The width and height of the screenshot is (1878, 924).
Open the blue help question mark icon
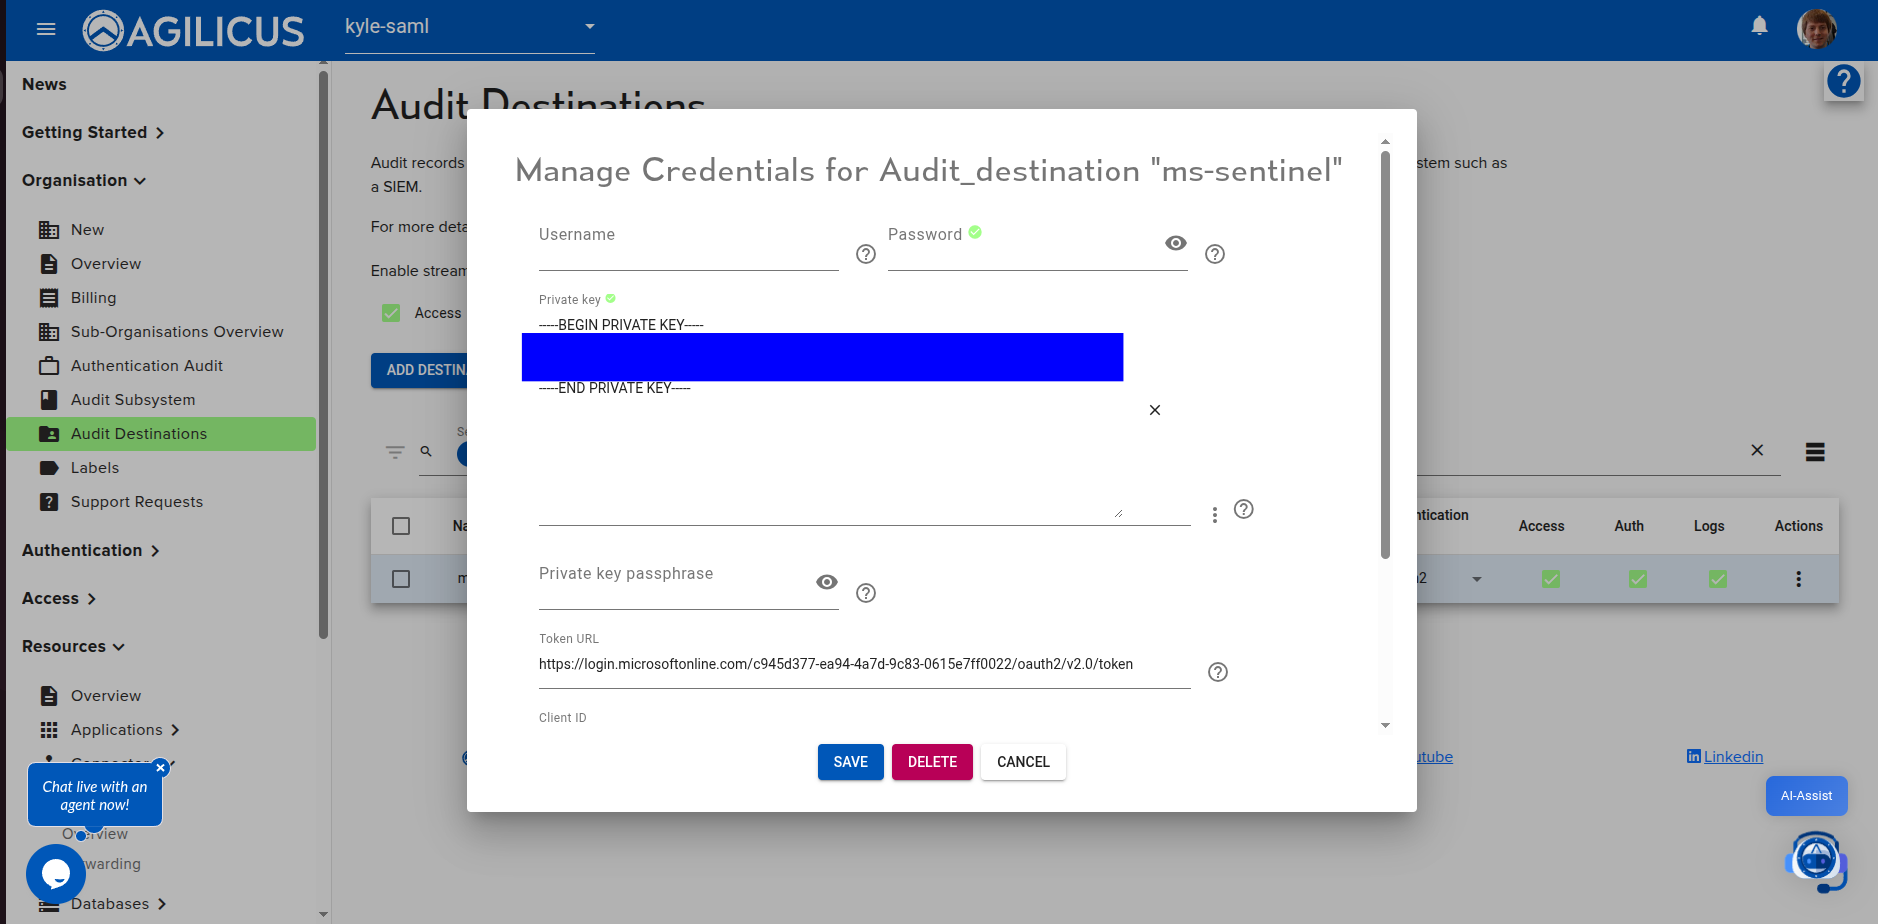point(1843,81)
